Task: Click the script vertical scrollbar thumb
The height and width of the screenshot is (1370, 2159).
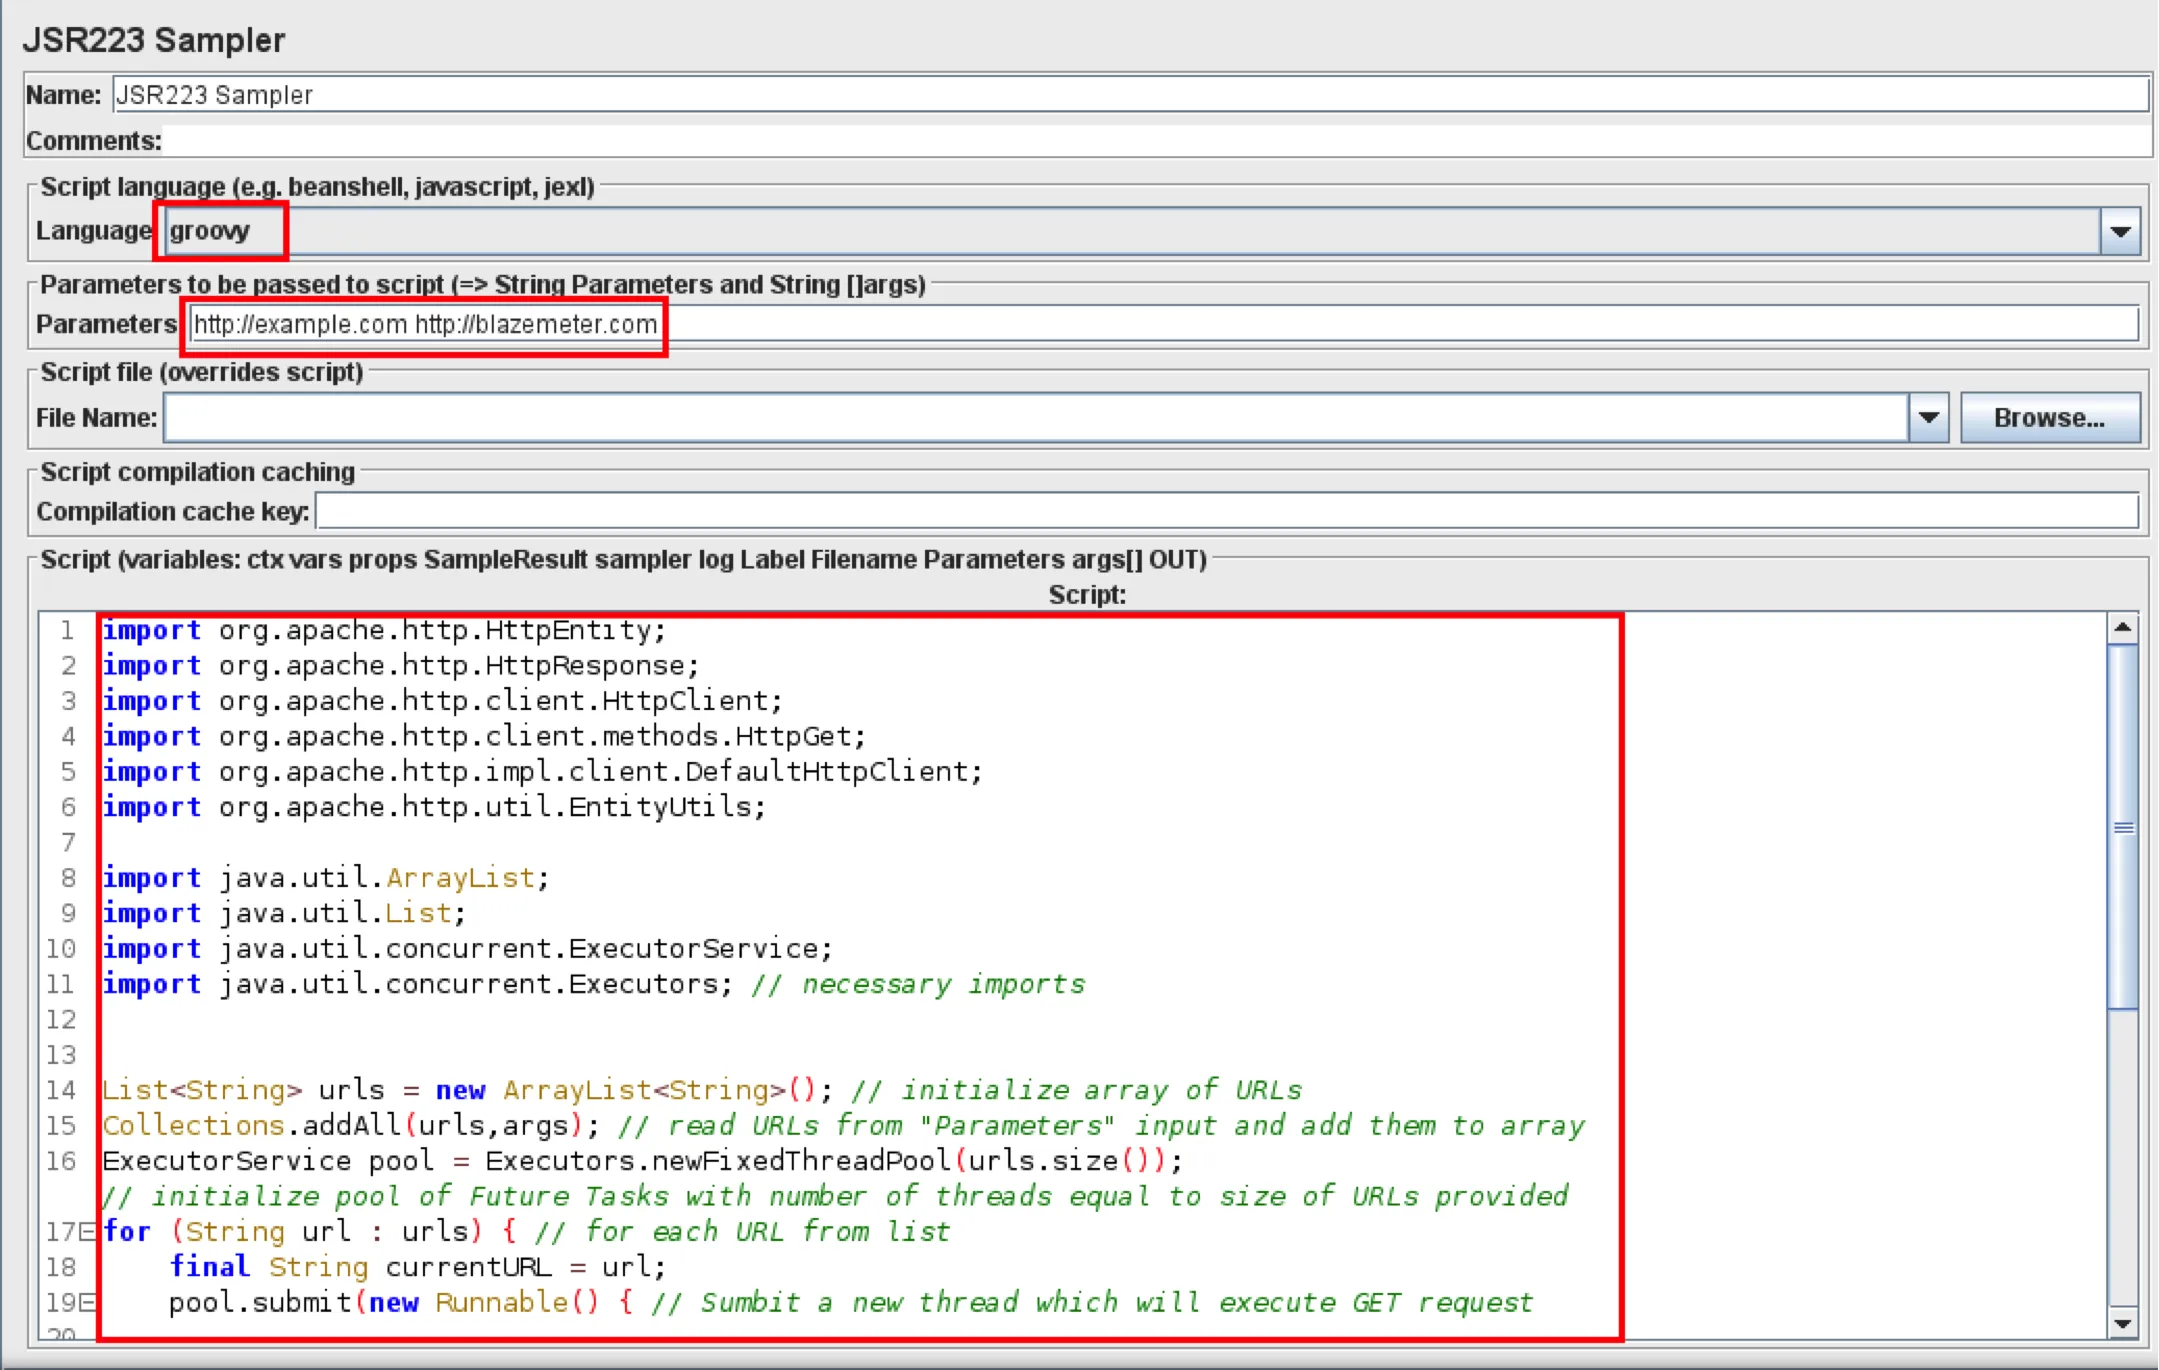Action: pos(2122,827)
